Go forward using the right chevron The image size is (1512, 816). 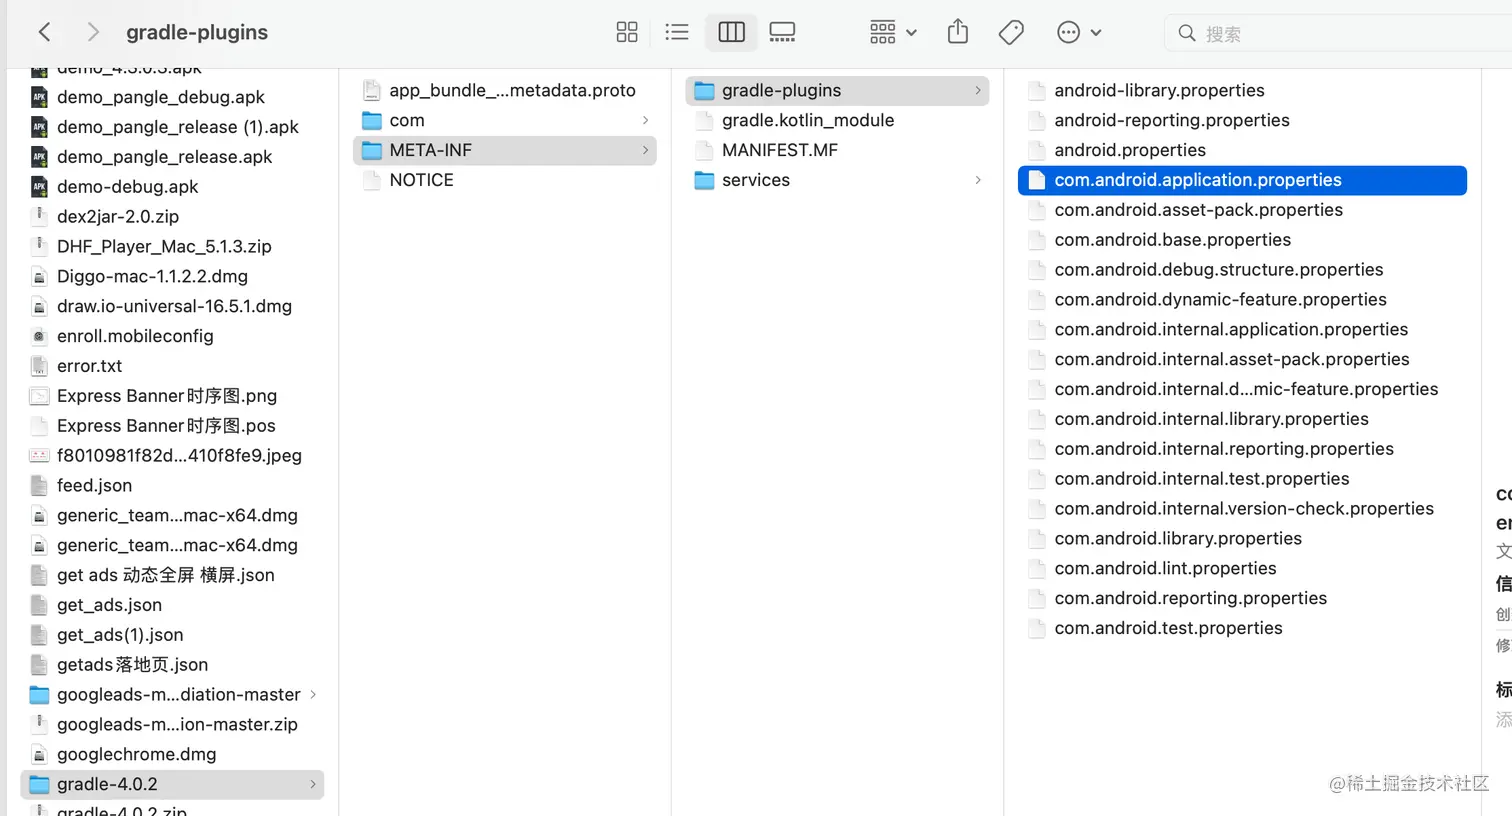pos(93,32)
